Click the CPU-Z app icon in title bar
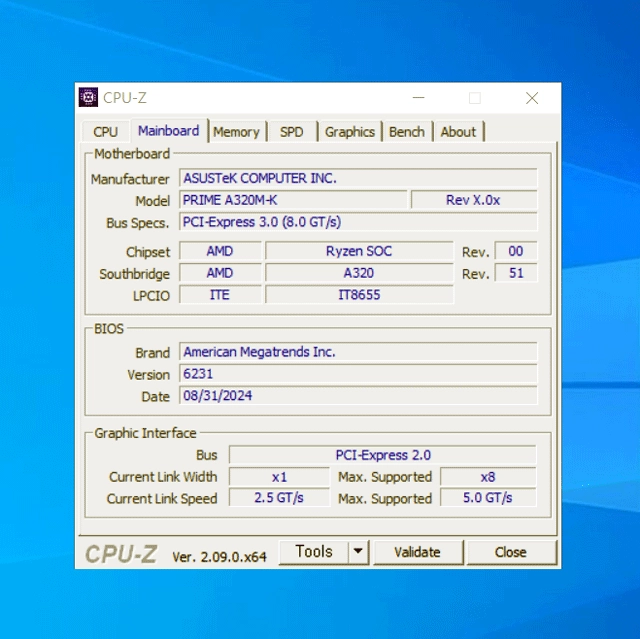640x639 pixels. pyautogui.click(x=88, y=97)
